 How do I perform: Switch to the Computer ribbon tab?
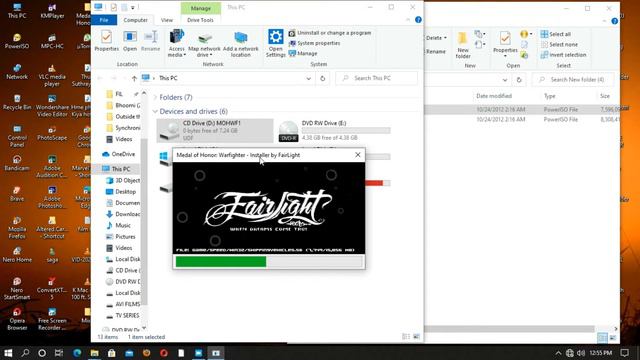point(136,20)
